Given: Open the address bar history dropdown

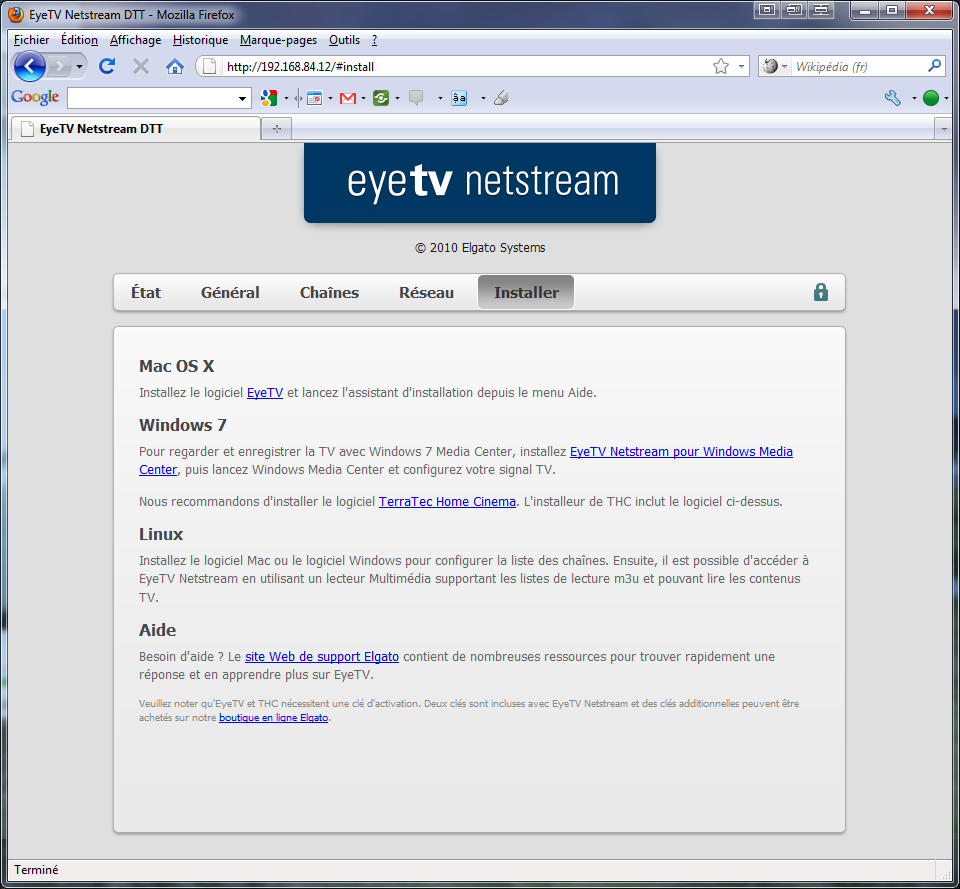Looking at the screenshot, I should pos(741,66).
